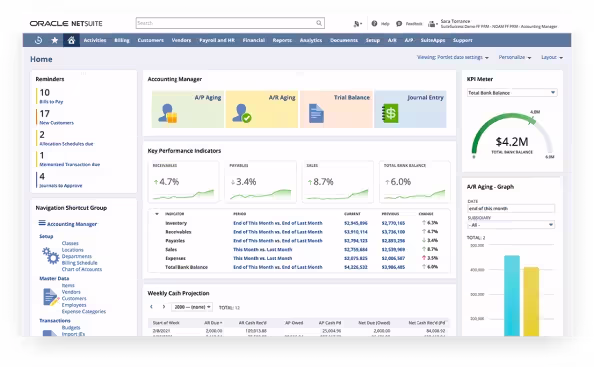
Task: Expand the Personalize dropdown
Action: (515, 58)
